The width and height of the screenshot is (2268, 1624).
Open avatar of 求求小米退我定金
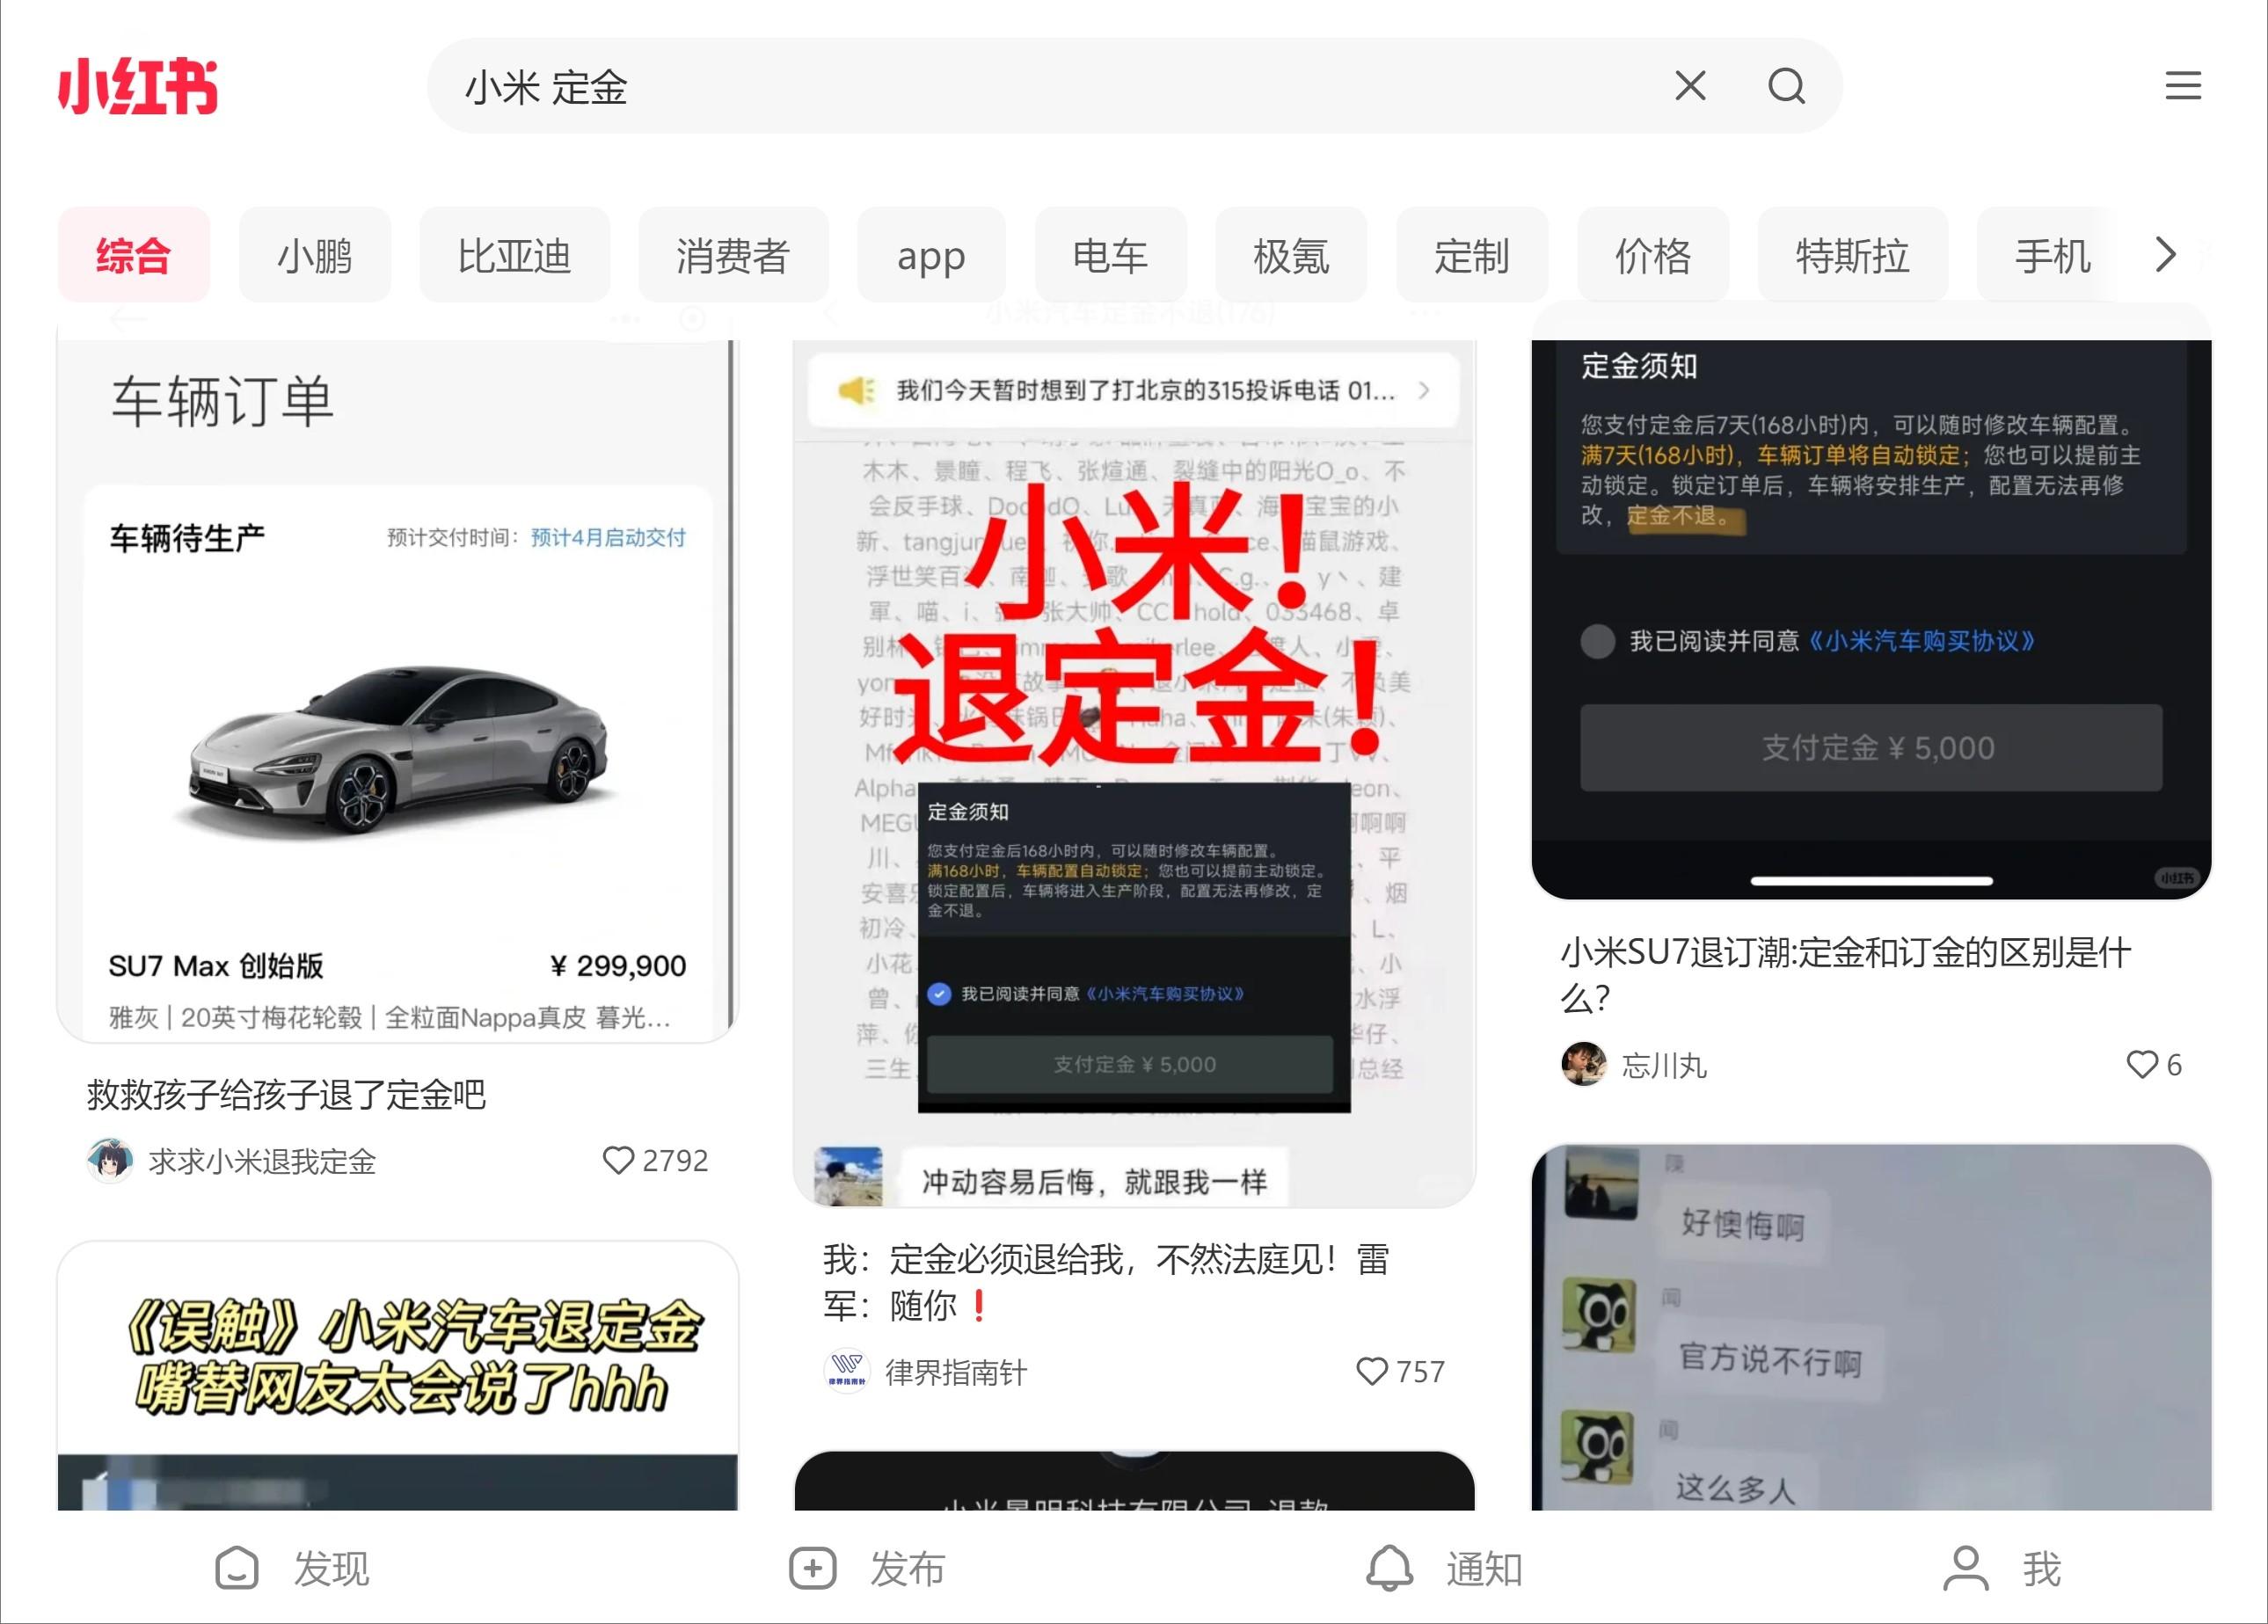click(110, 1160)
